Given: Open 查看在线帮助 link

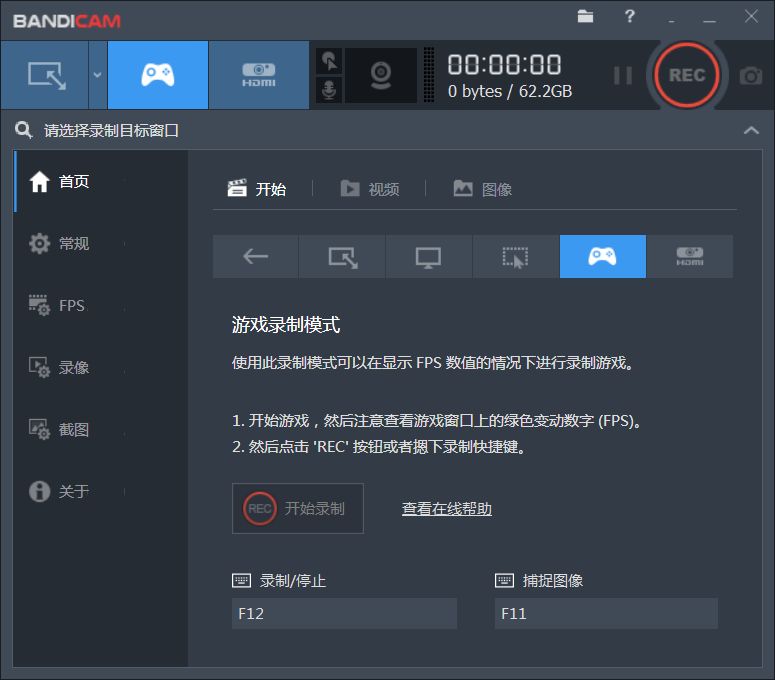Looking at the screenshot, I should (446, 509).
